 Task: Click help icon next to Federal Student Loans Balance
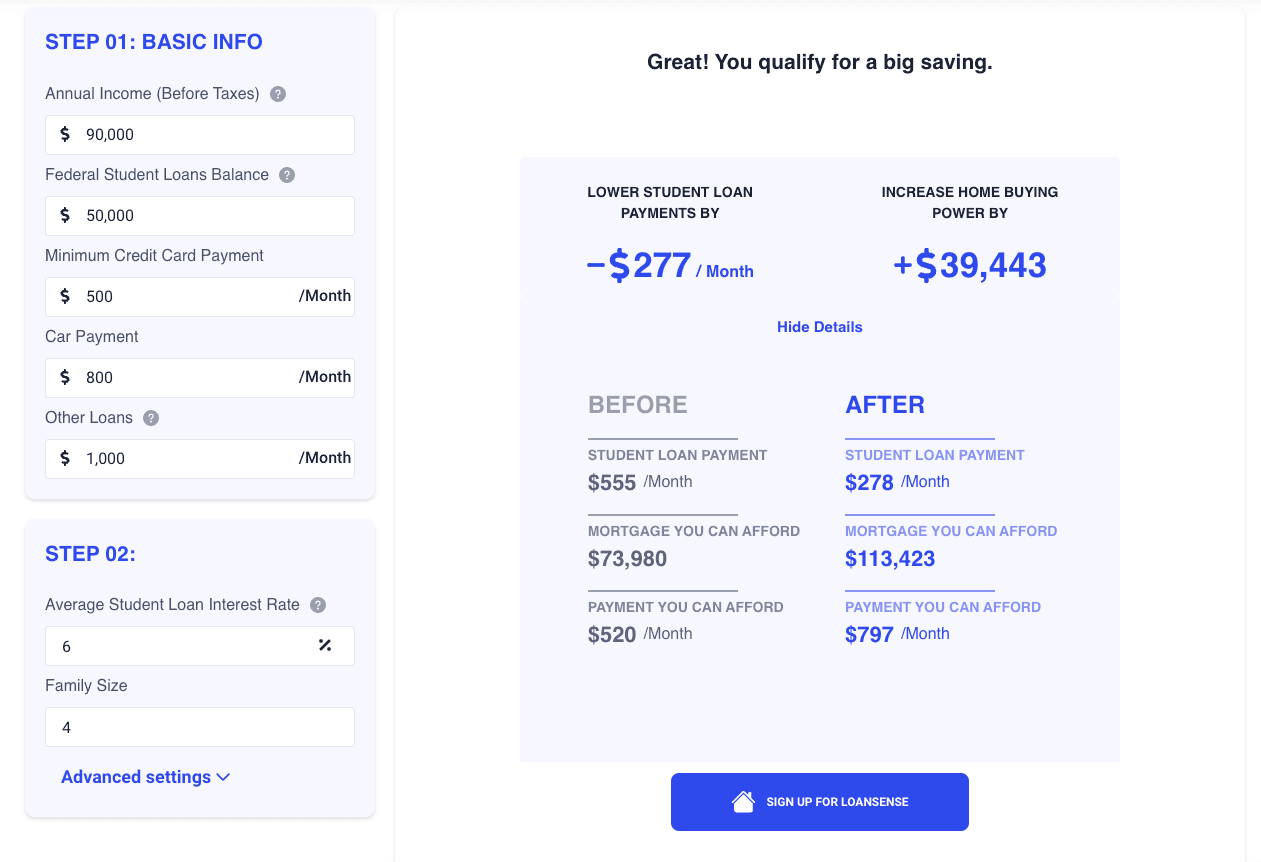point(287,175)
